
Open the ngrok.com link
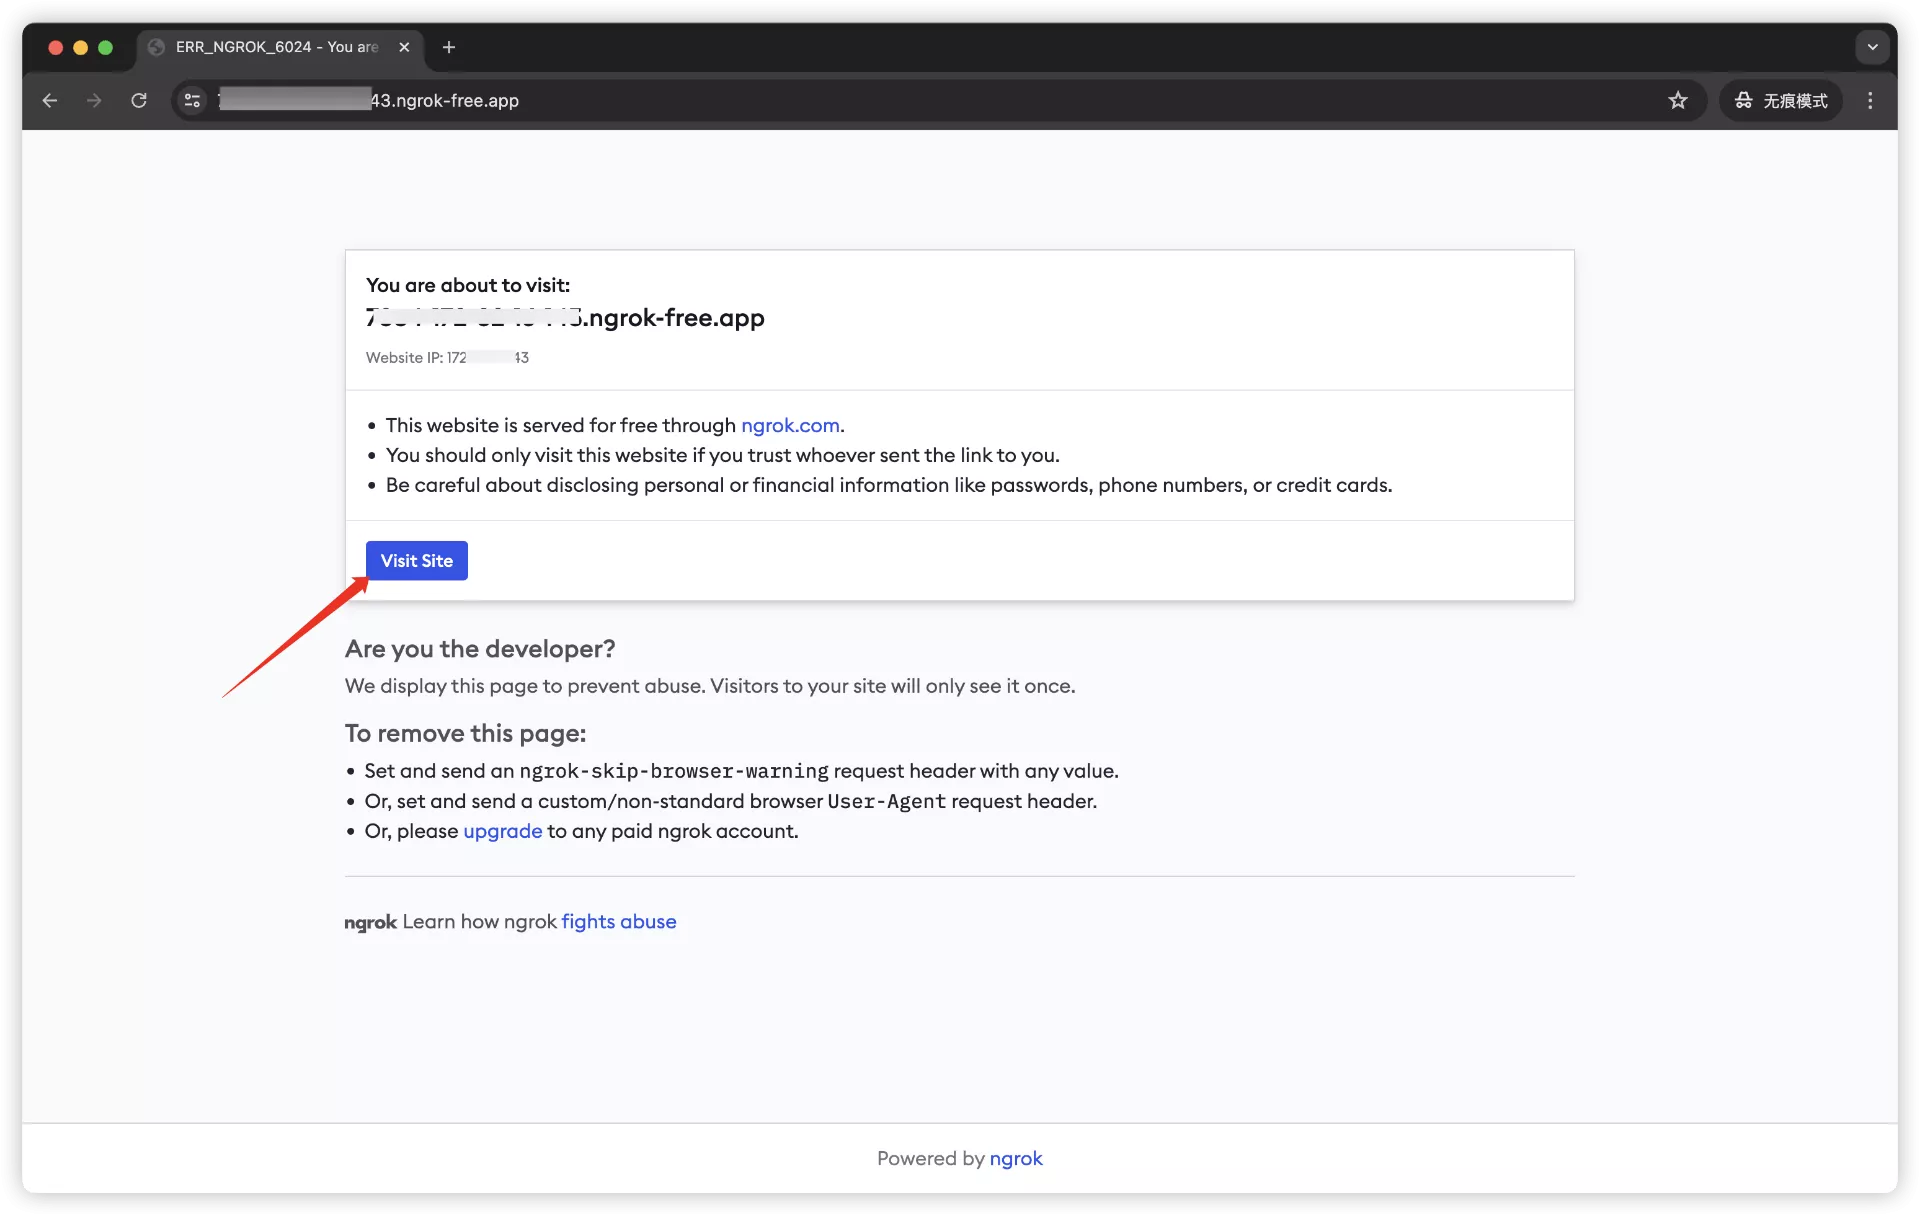[x=790, y=425]
